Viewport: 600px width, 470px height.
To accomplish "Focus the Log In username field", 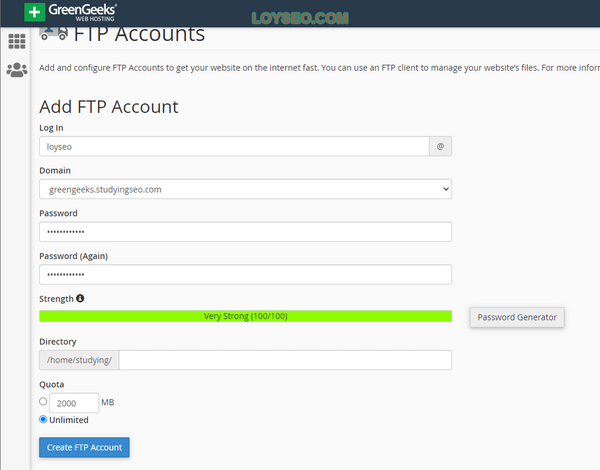I will pyautogui.click(x=234, y=146).
